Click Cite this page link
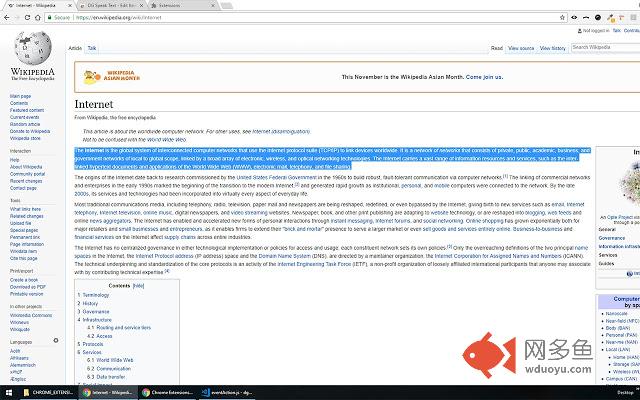640x400 pixels. pos(24,258)
